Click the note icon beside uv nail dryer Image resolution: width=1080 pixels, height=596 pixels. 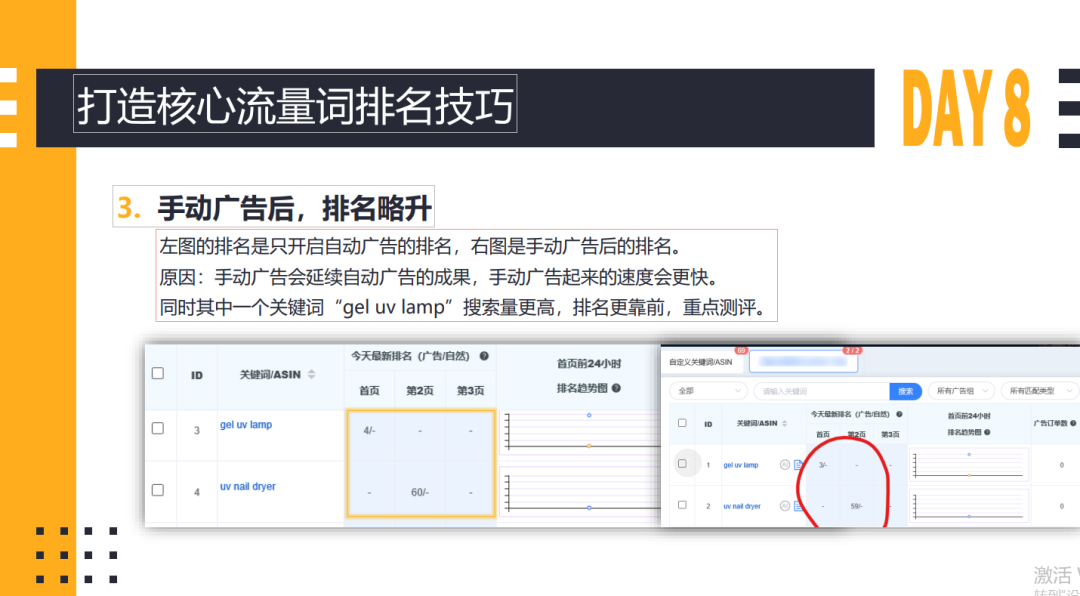[x=797, y=505]
